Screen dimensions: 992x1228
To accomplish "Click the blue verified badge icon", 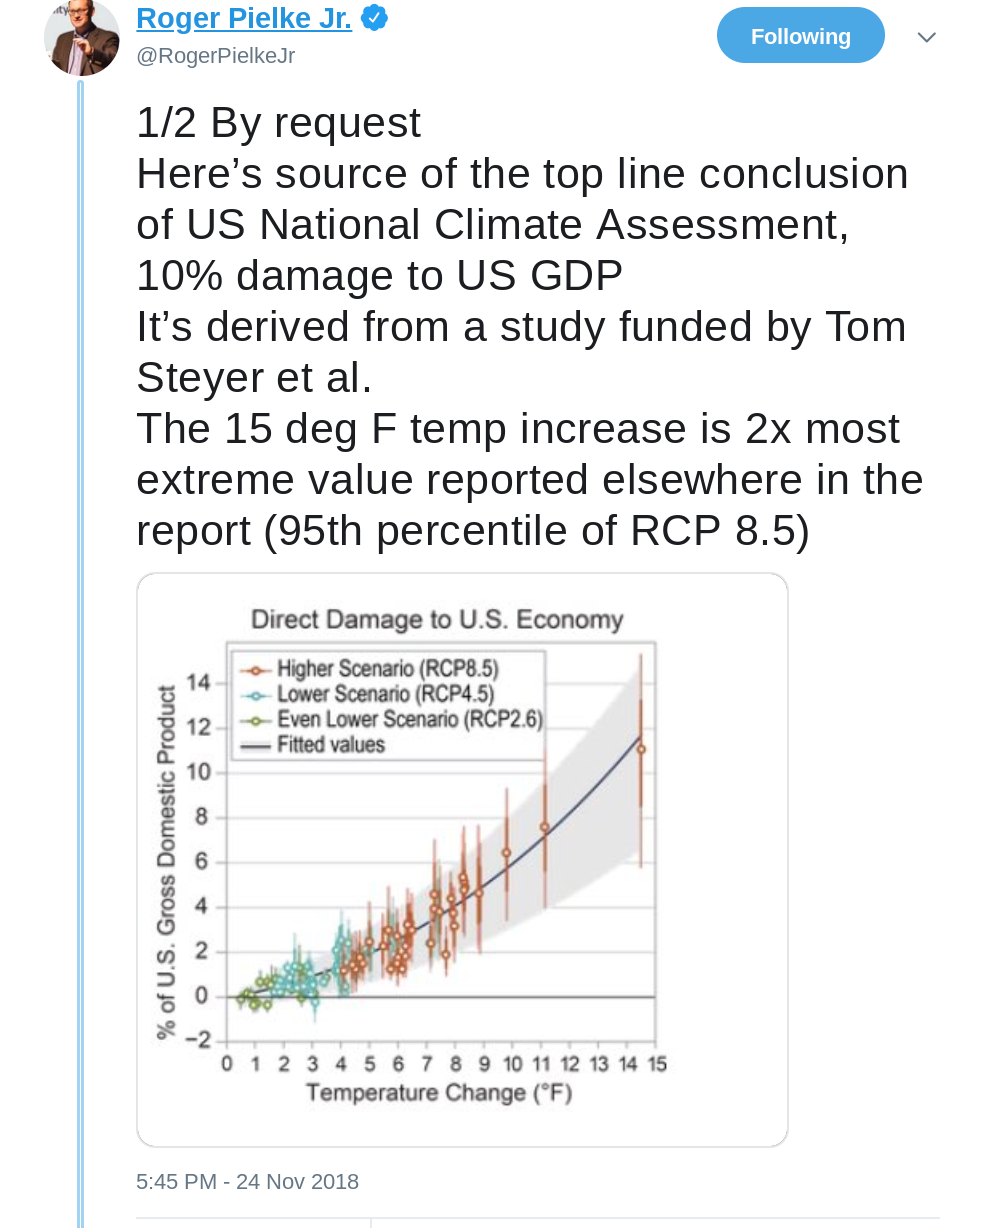I will (374, 18).
